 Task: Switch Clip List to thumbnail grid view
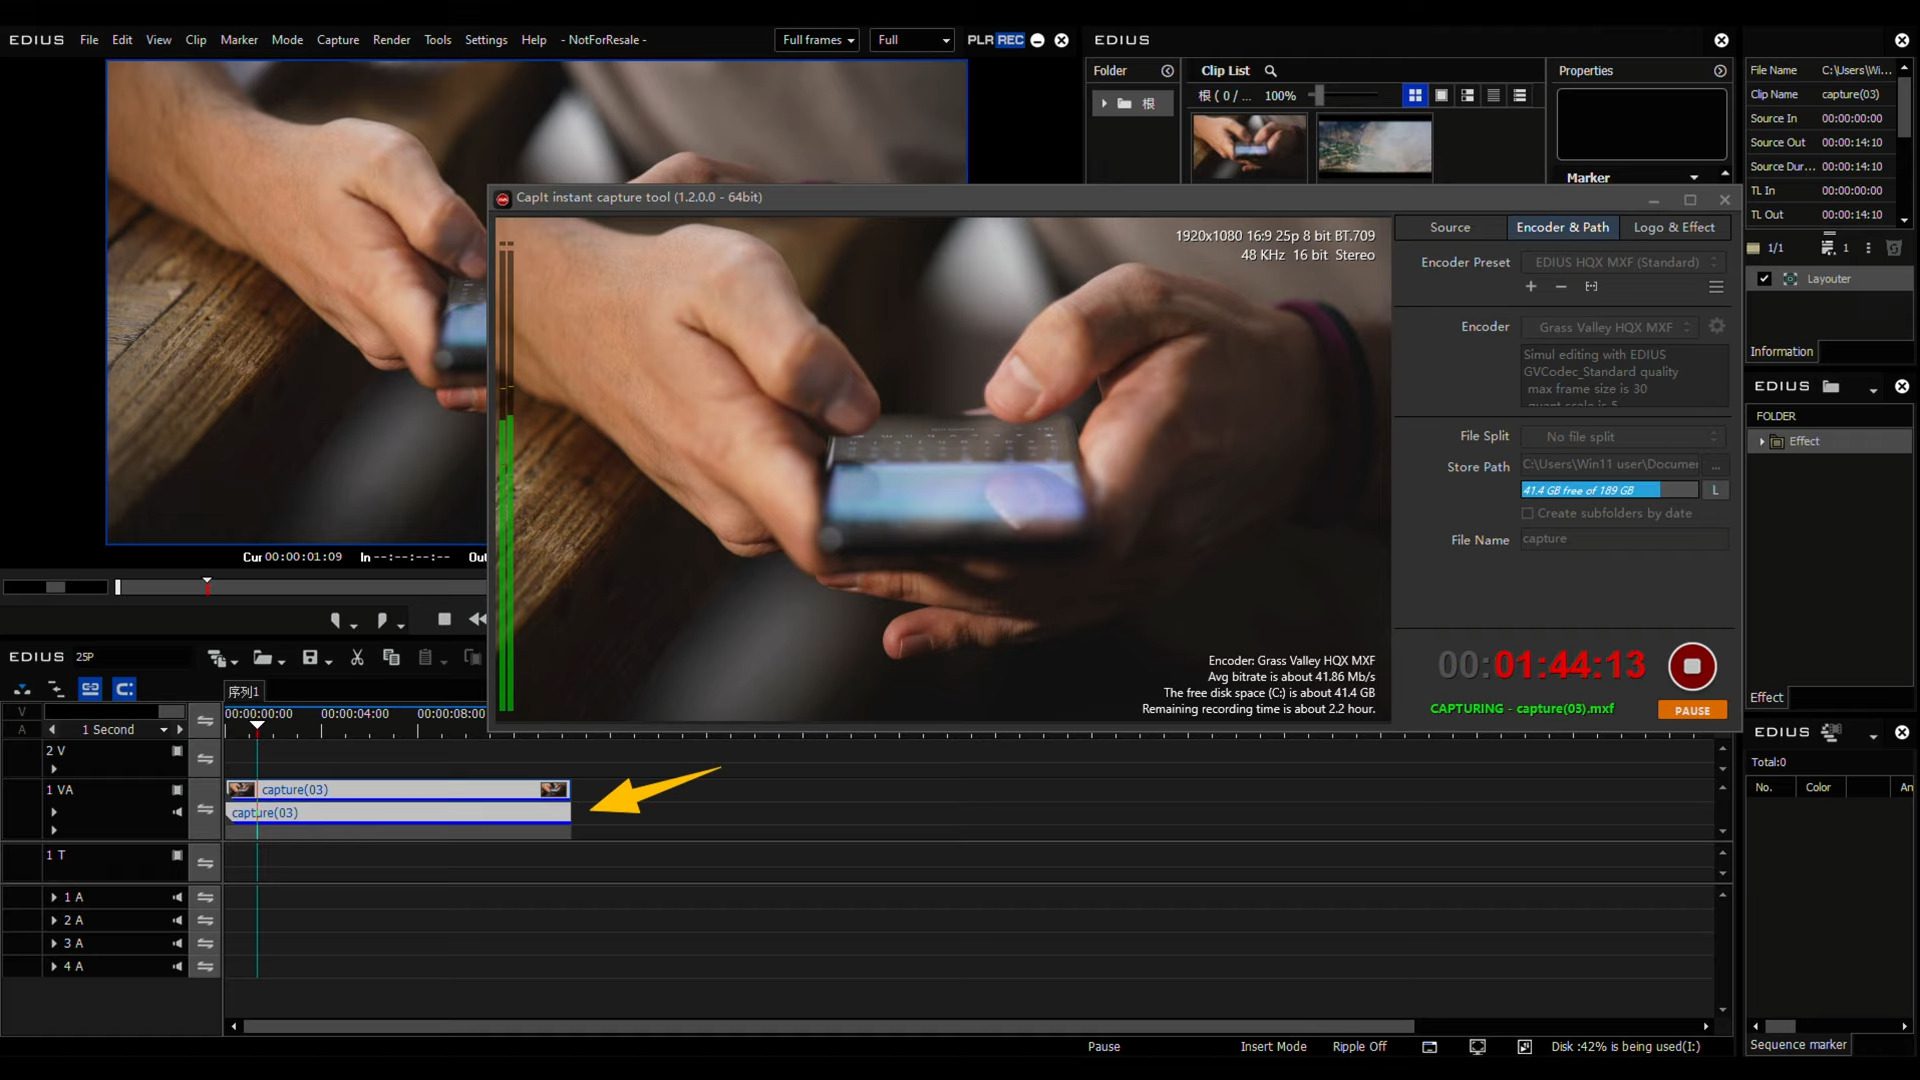[1414, 95]
